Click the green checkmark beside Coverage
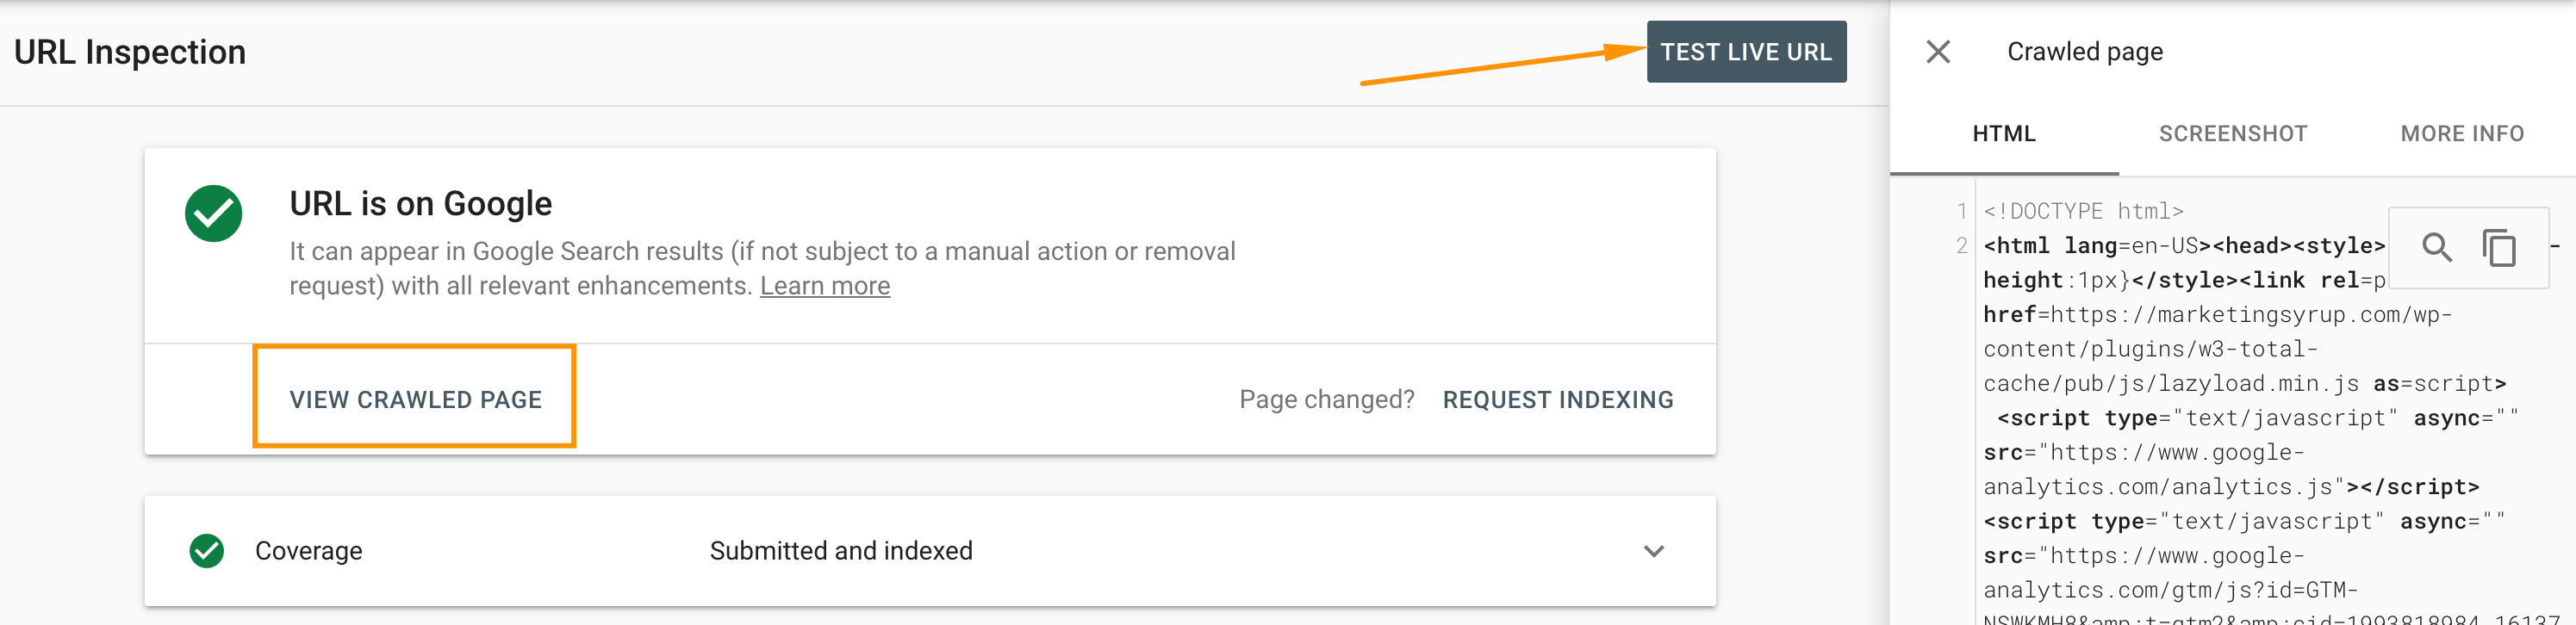Screen dimensions: 2576x625 [207, 550]
